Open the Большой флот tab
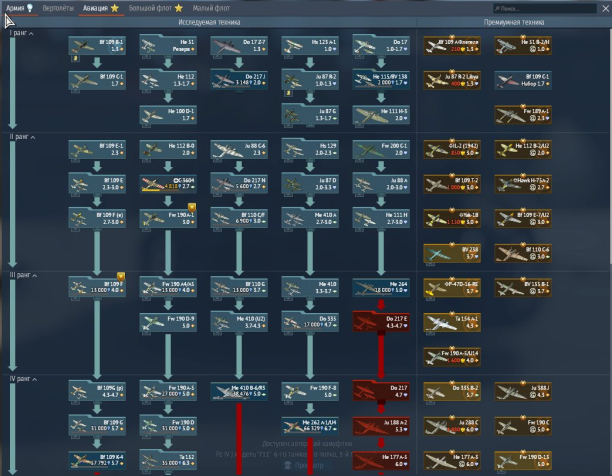The image size is (612, 476). 162,8
